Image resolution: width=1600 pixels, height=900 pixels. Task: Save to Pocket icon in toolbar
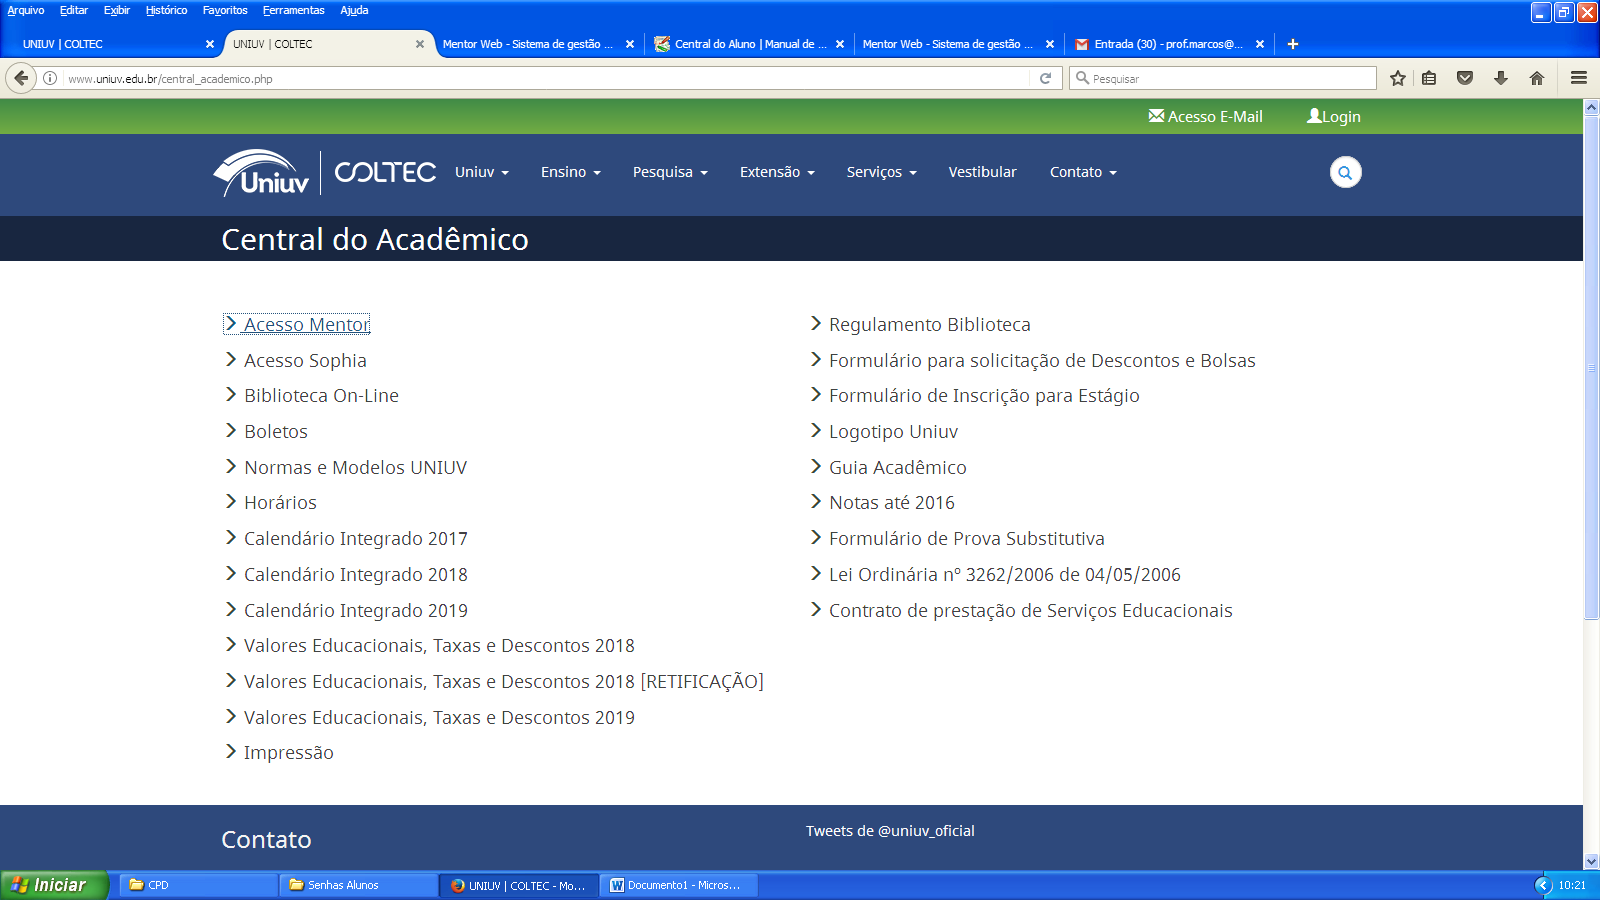1465,78
